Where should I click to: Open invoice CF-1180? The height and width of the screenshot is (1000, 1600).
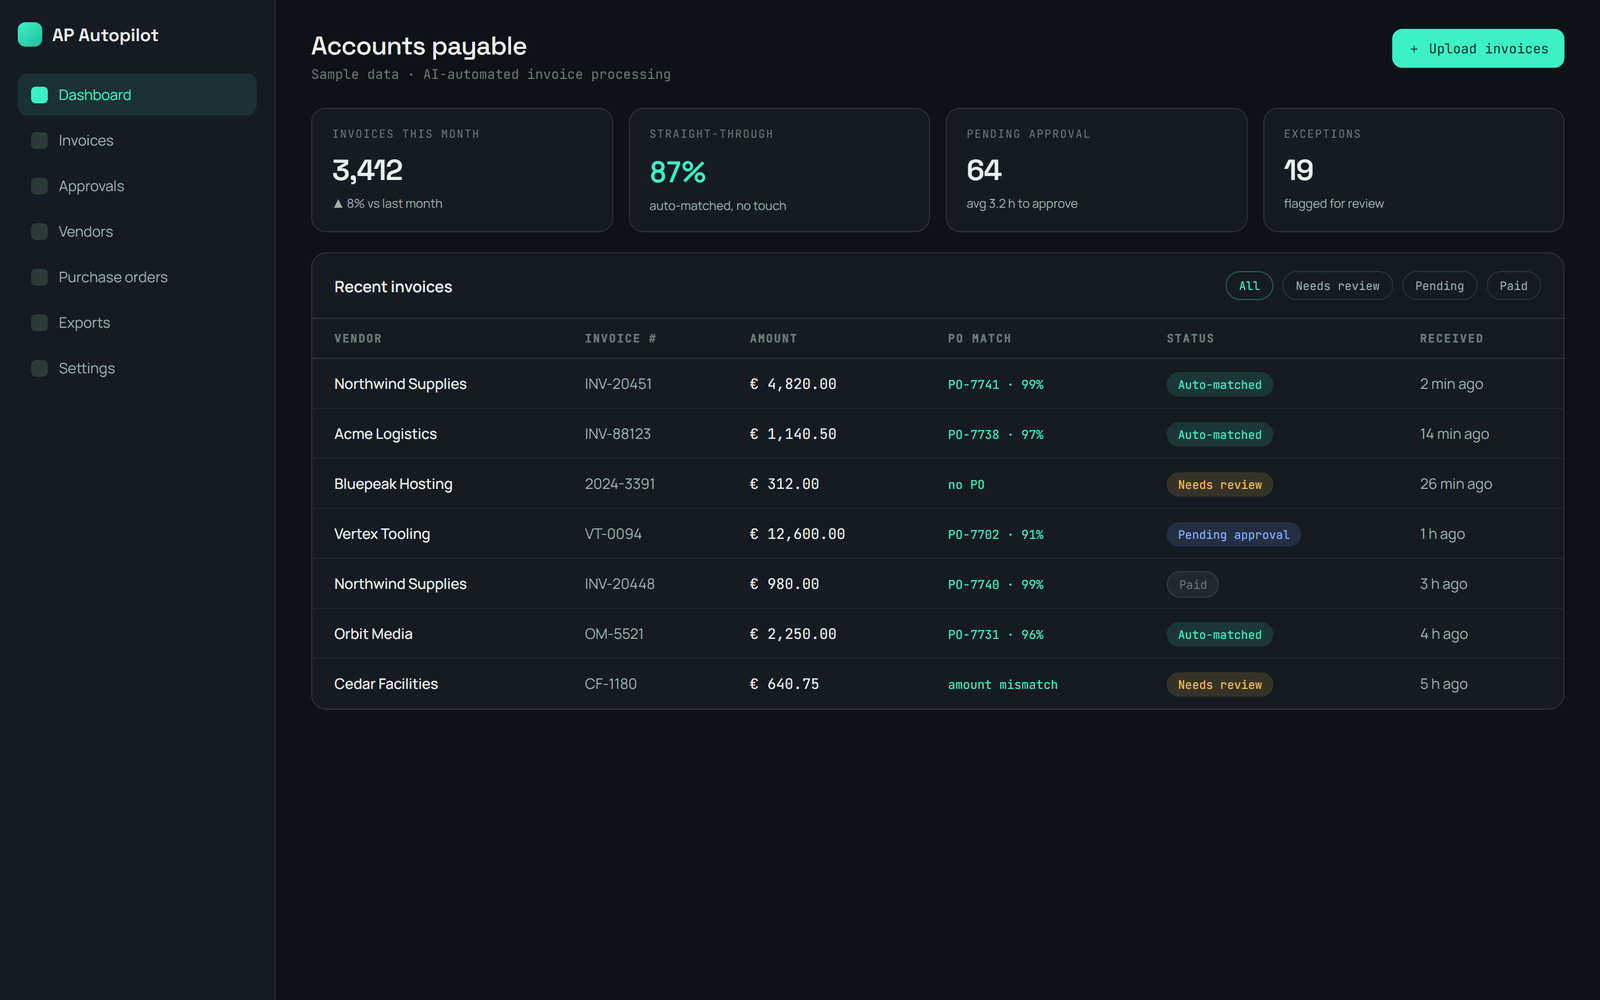click(611, 684)
